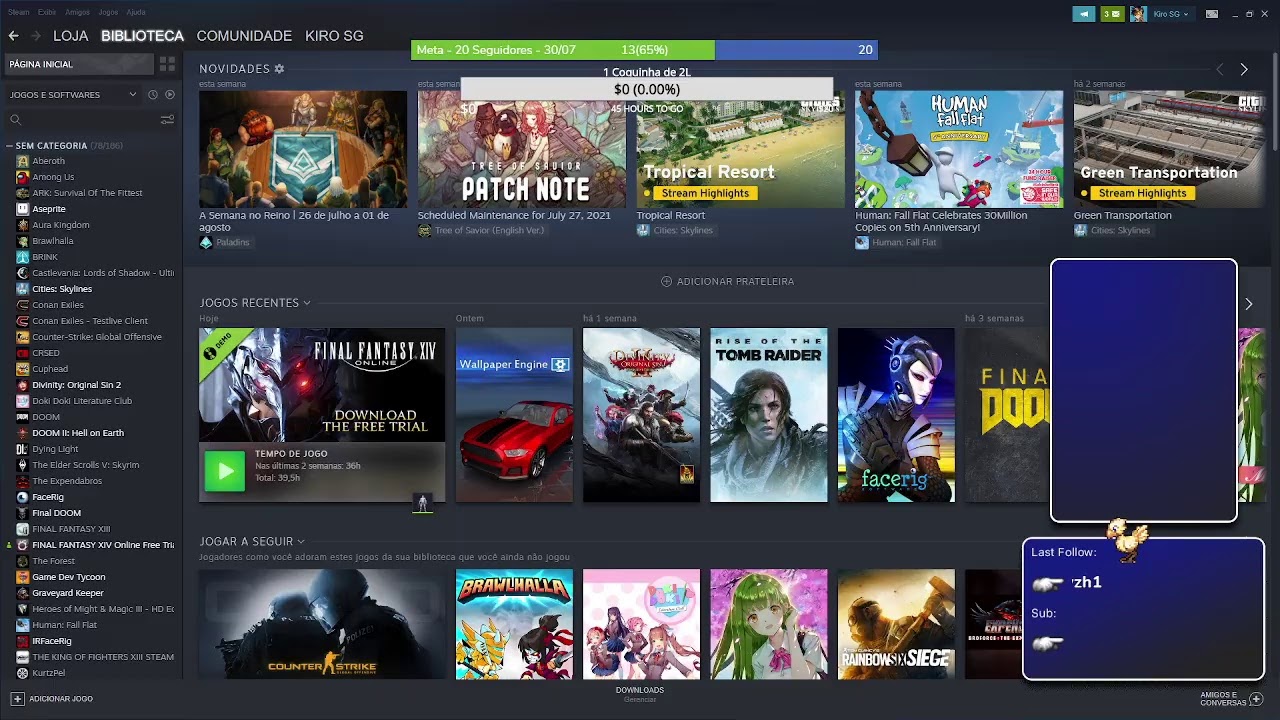This screenshot has width=1280, height=720.
Task: Go back with the left arrow
Action: click(x=13, y=36)
